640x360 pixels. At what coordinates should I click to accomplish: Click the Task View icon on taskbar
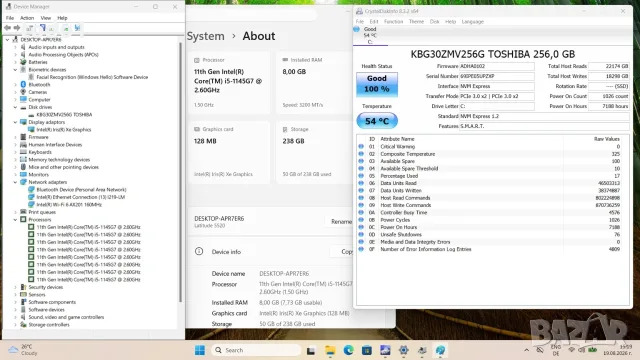tap(311, 350)
